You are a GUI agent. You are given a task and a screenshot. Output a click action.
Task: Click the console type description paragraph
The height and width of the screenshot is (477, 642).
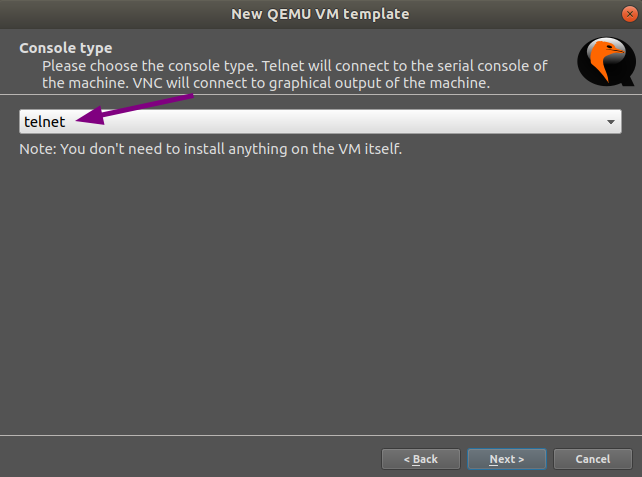[x=290, y=74]
